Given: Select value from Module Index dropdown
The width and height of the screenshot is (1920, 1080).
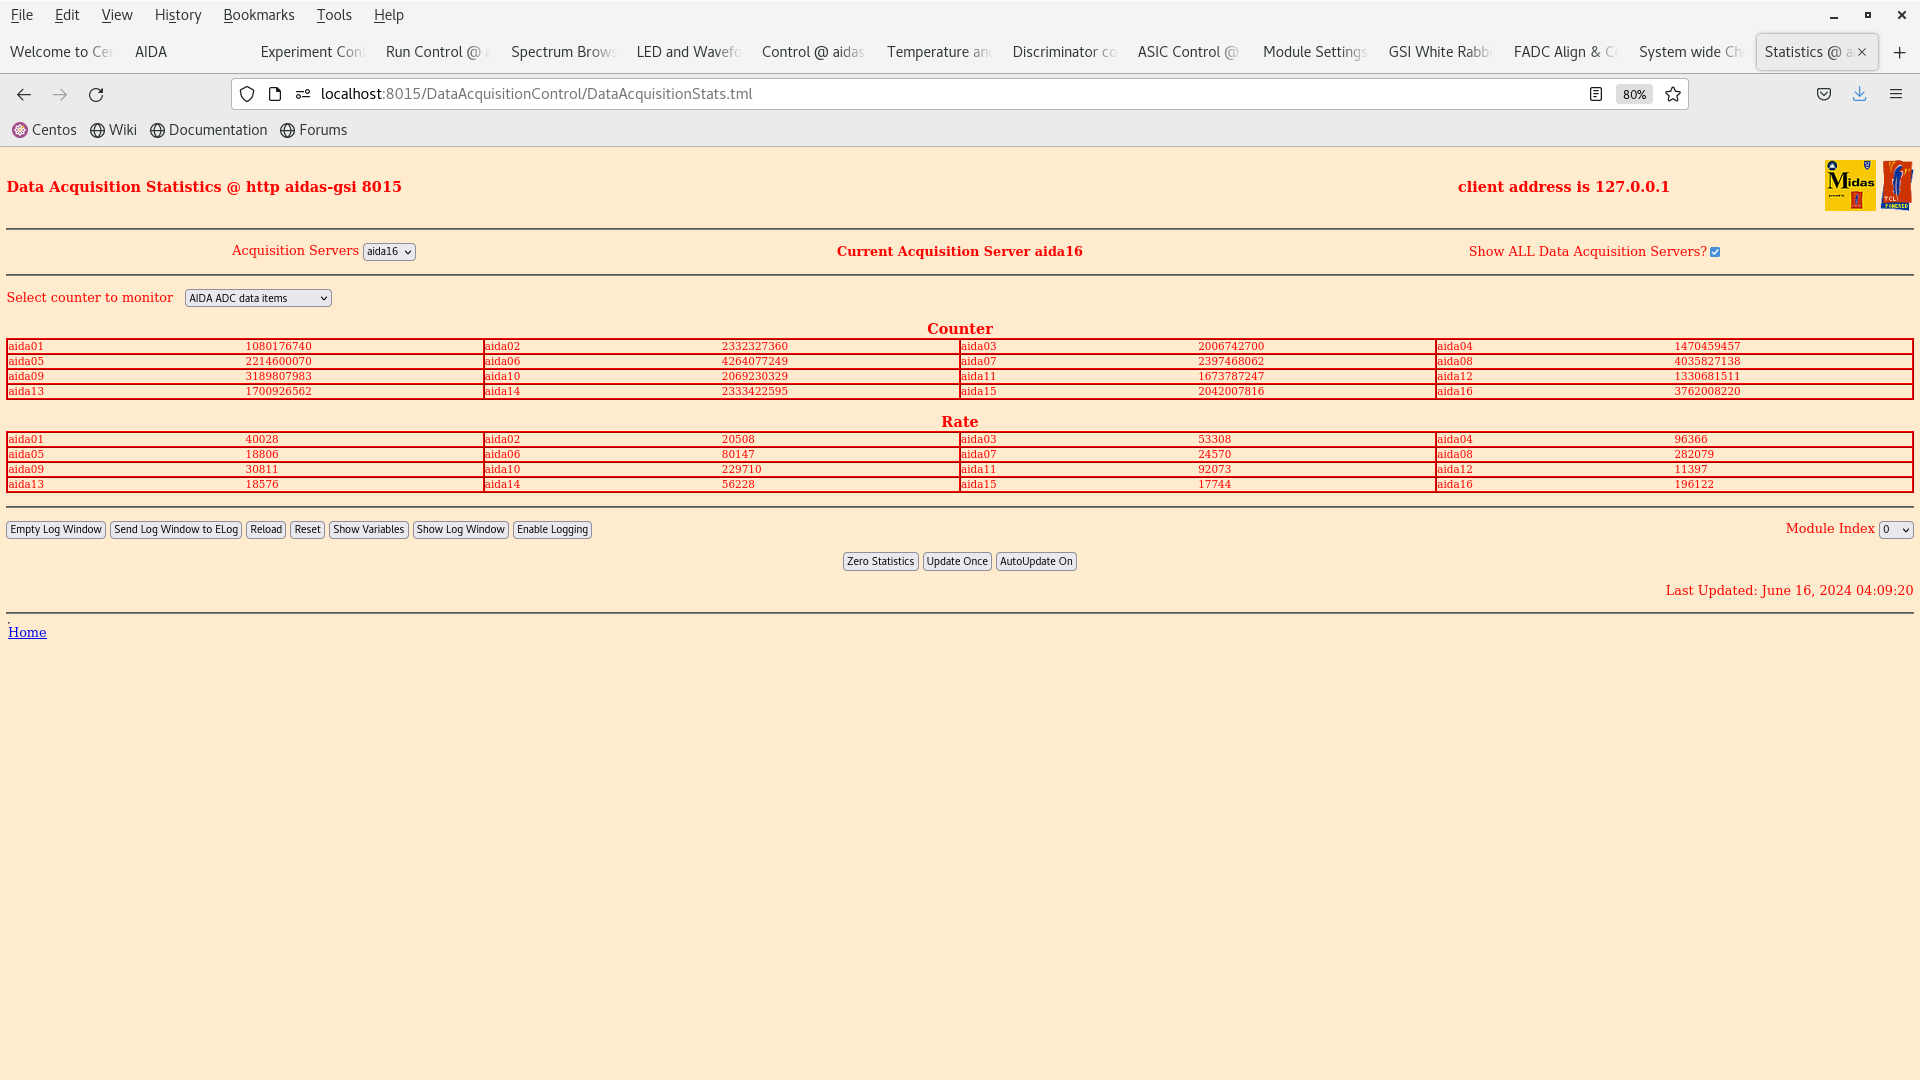Looking at the screenshot, I should coord(1895,529).
